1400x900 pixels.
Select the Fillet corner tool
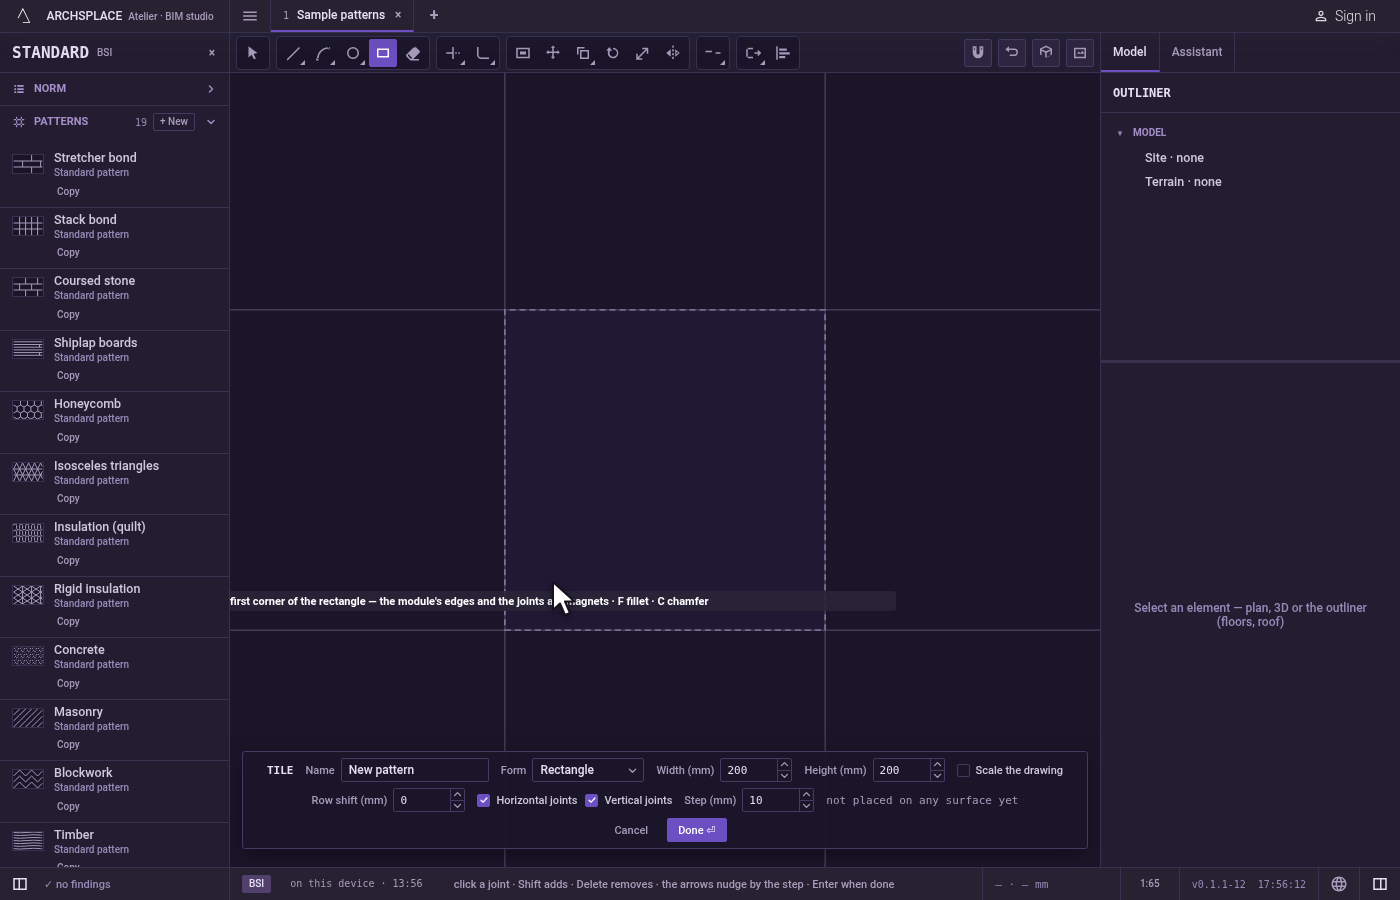(483, 53)
